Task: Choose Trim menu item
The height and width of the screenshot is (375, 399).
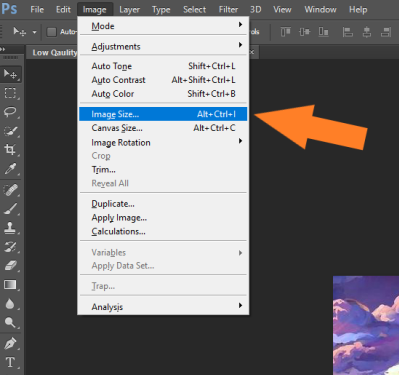Action: click(x=163, y=170)
